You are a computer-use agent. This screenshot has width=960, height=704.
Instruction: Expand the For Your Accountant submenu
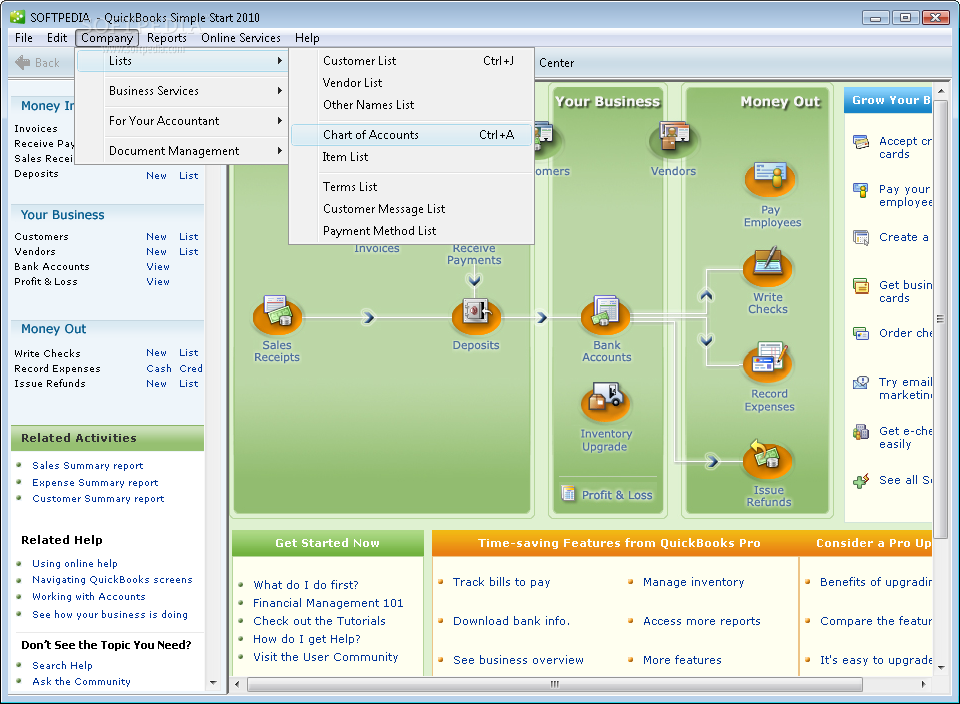182,121
